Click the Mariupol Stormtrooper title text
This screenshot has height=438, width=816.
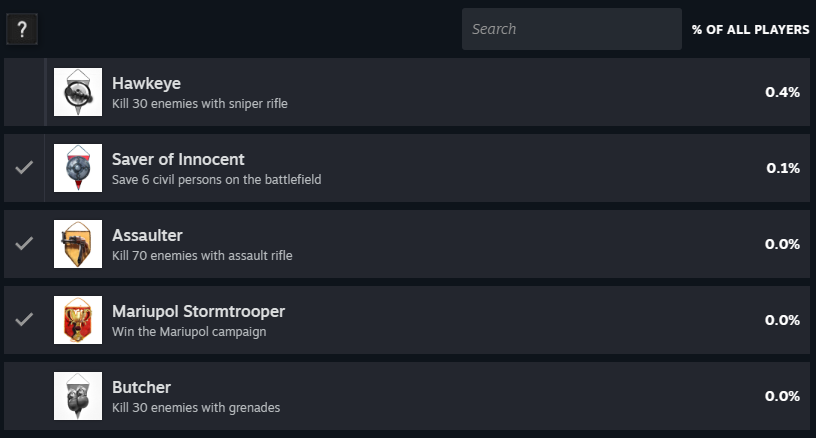click(x=198, y=311)
